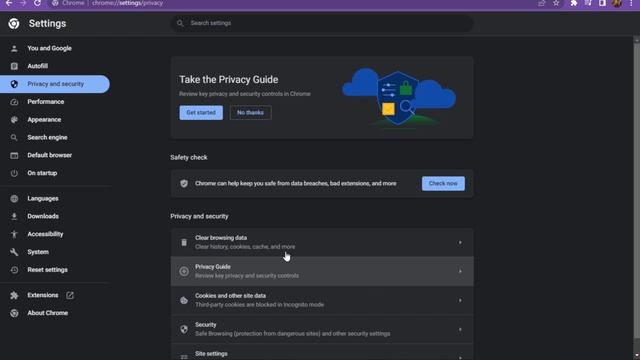Toggle the side panel icon
Image resolution: width=640 pixels, height=360 pixels.
tap(602, 3)
